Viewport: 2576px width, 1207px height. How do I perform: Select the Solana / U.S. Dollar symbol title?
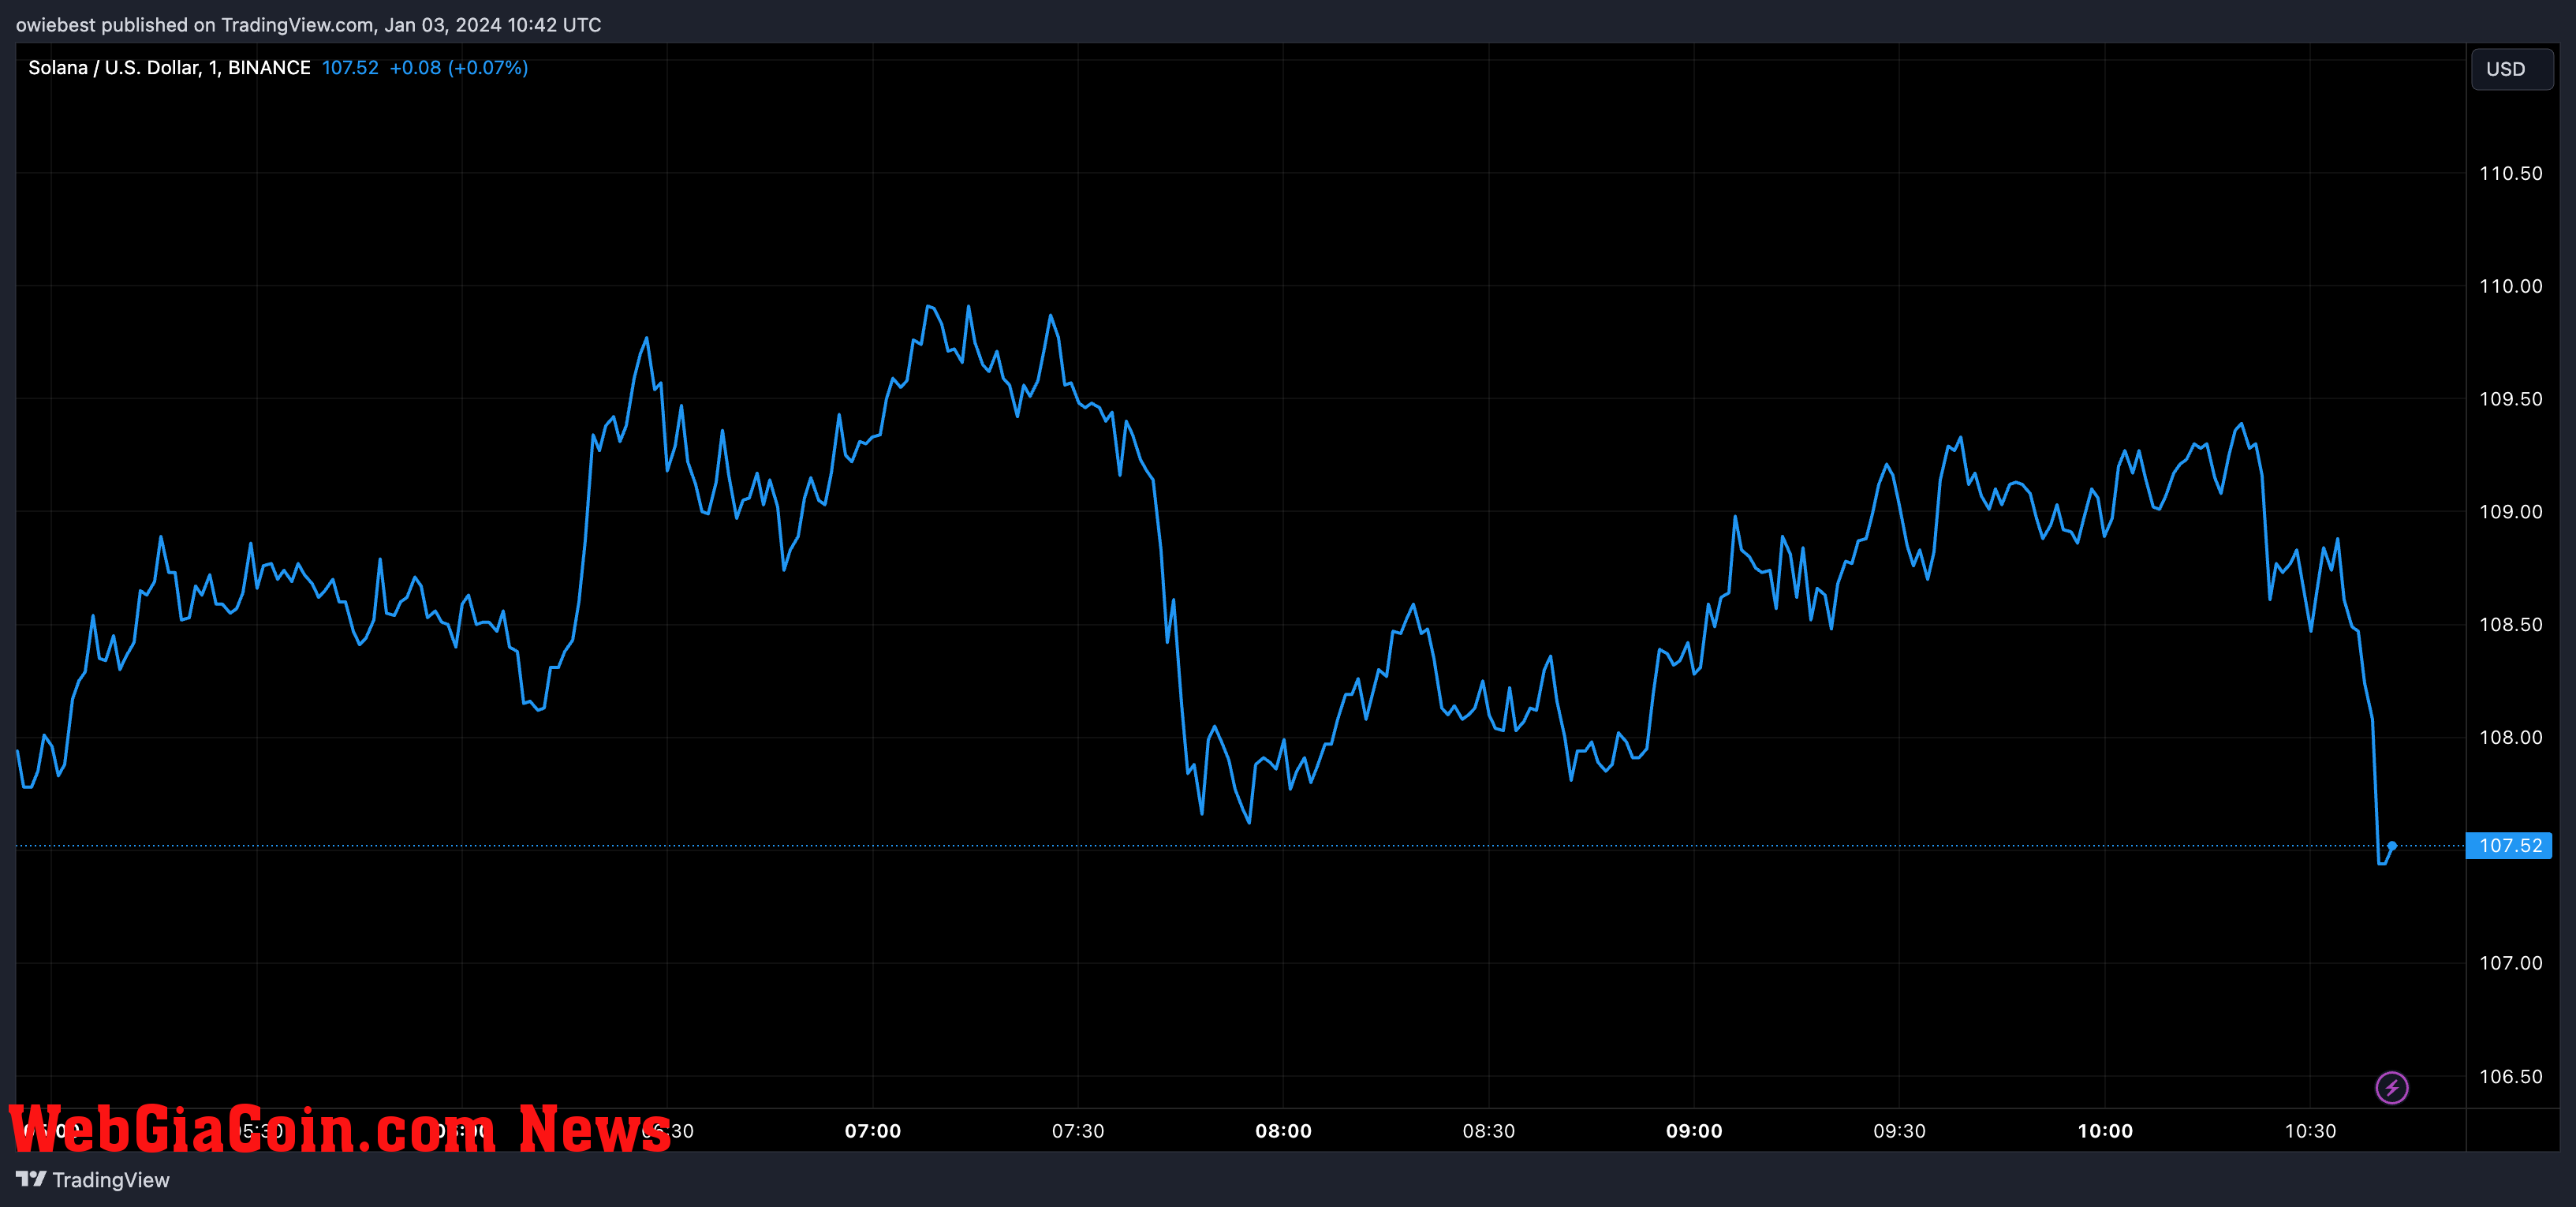tap(169, 68)
